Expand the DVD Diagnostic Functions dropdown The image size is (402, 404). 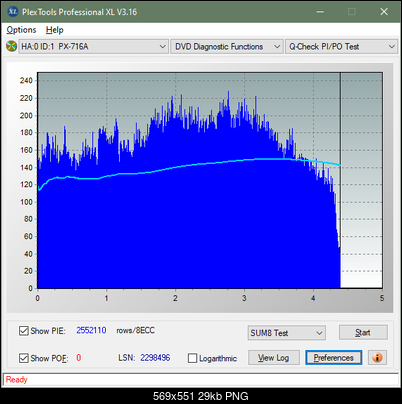pos(226,47)
